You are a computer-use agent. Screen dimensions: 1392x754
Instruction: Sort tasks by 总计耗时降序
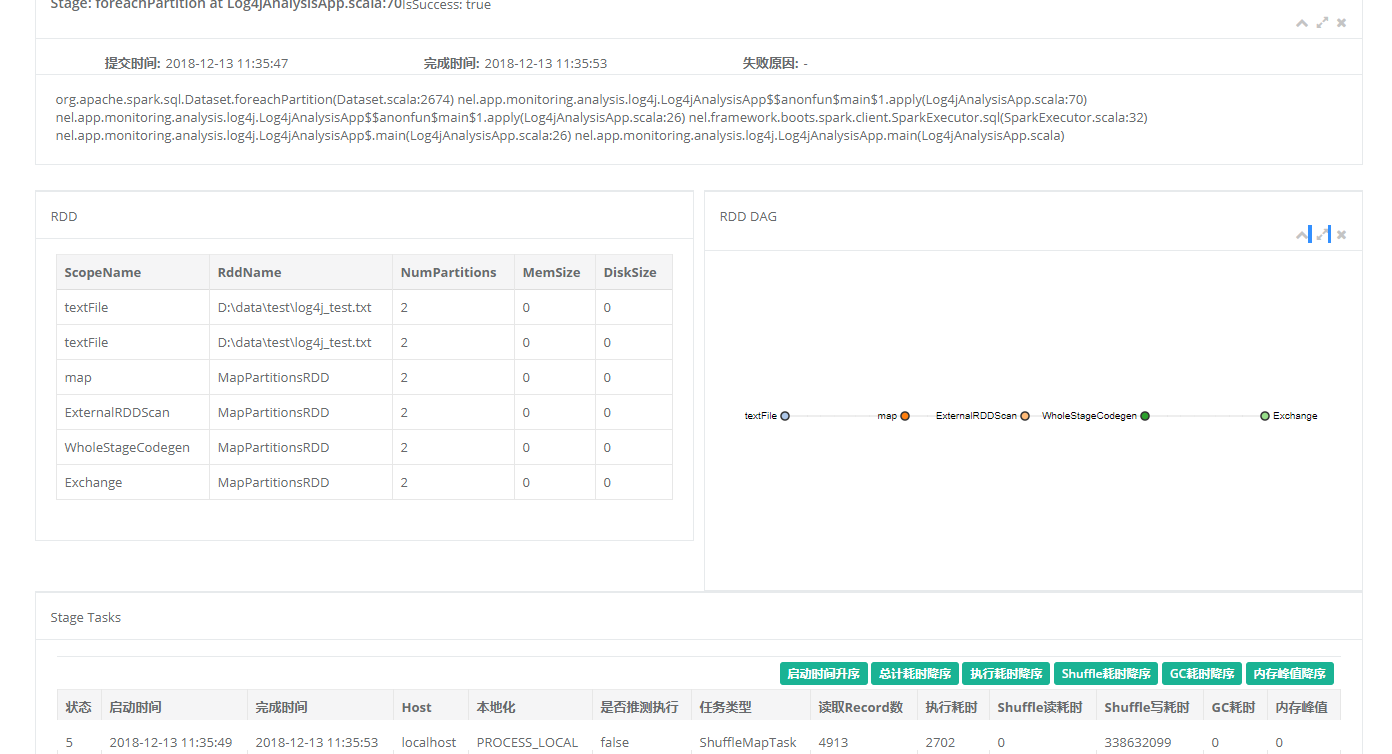915,674
